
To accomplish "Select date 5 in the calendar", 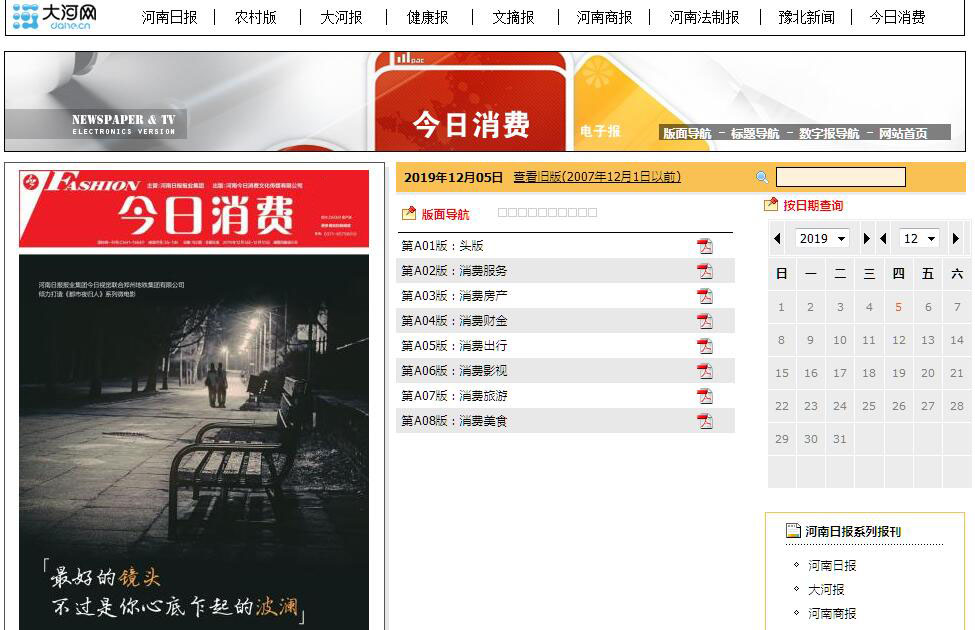I will [898, 307].
